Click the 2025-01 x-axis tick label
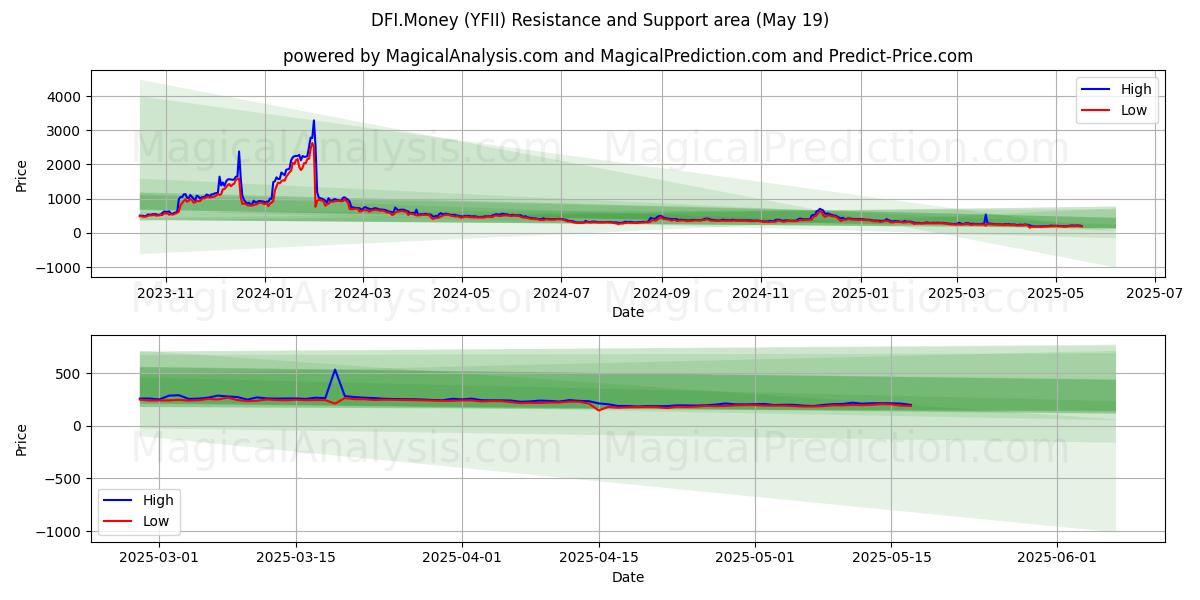Image resolution: width=1200 pixels, height=600 pixels. tap(860, 294)
